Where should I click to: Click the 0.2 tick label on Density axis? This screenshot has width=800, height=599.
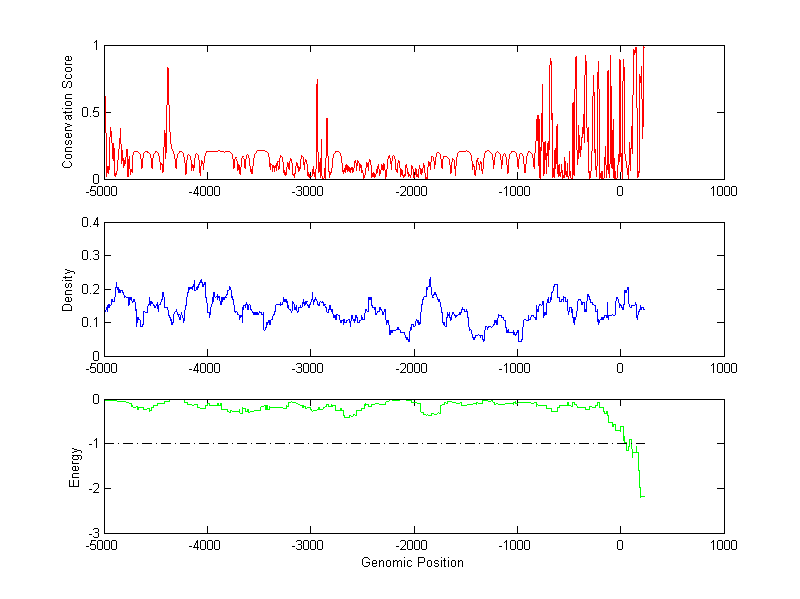point(90,289)
